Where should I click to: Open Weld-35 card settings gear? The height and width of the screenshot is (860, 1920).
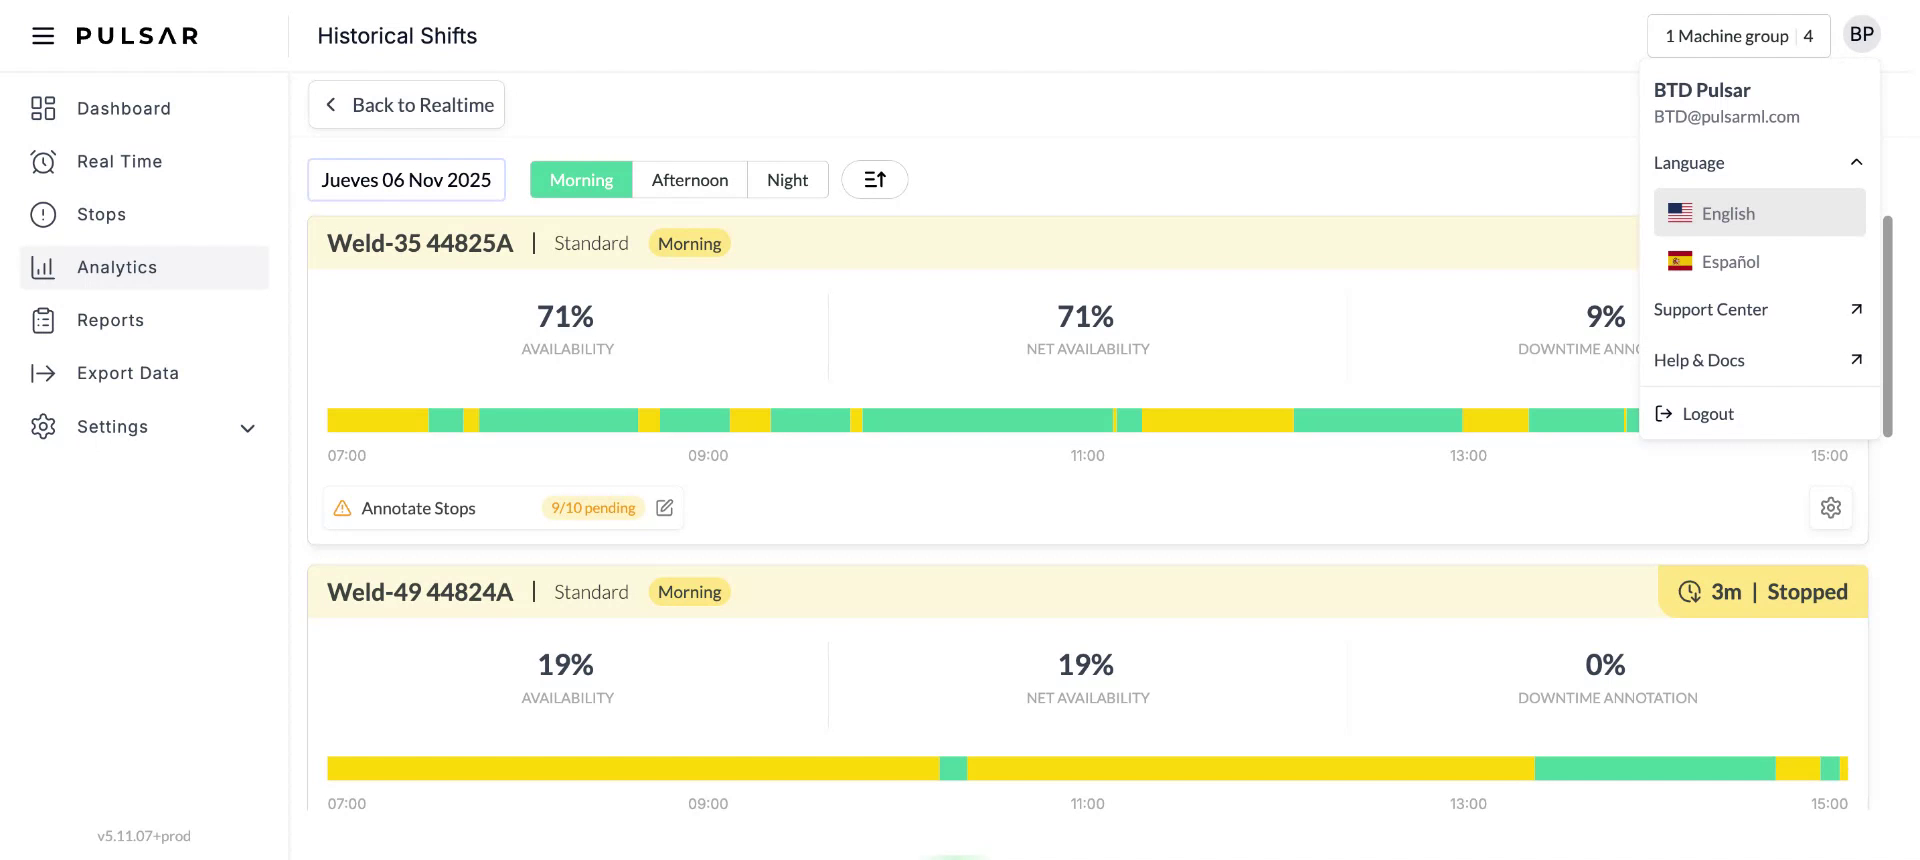click(x=1830, y=508)
